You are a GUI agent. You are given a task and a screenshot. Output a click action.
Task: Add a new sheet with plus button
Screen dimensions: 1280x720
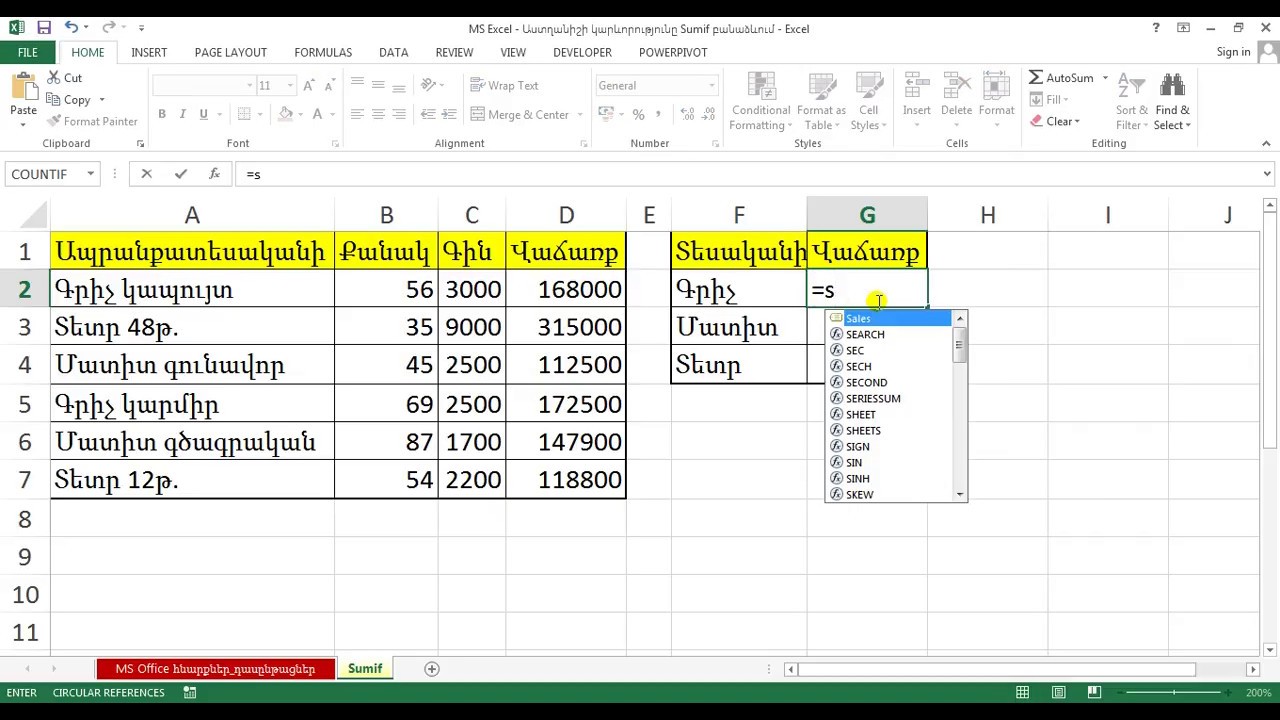[432, 669]
